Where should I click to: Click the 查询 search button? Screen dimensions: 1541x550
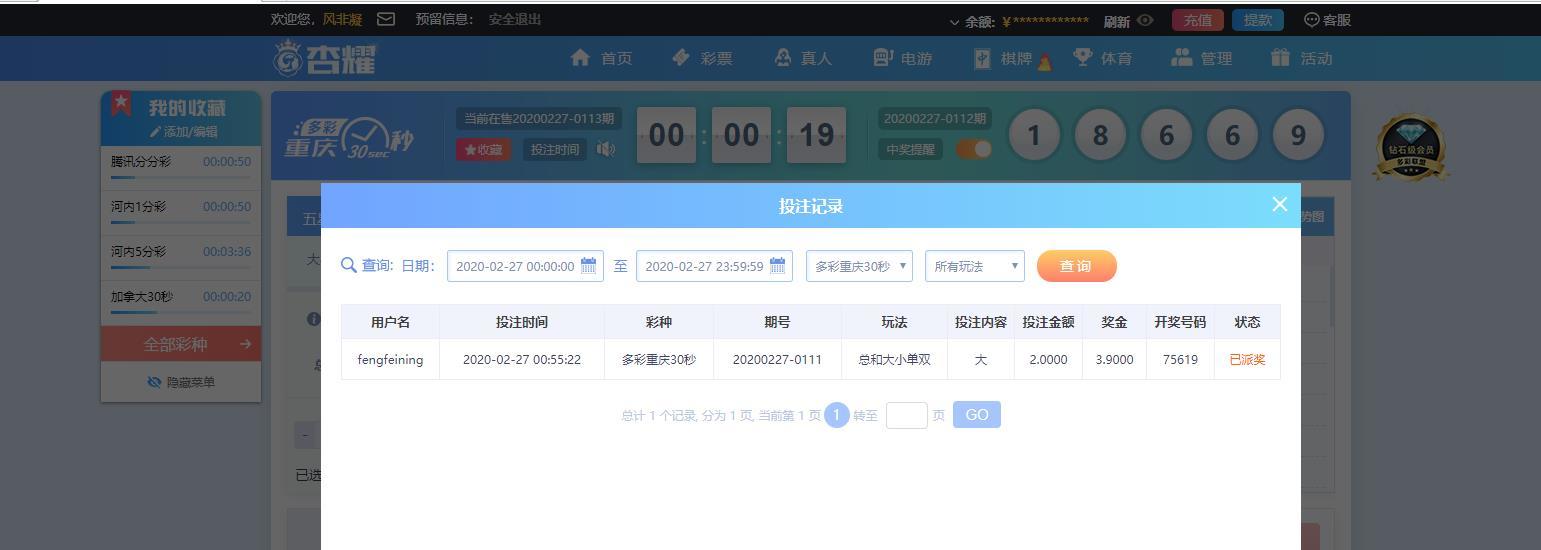click(1077, 266)
